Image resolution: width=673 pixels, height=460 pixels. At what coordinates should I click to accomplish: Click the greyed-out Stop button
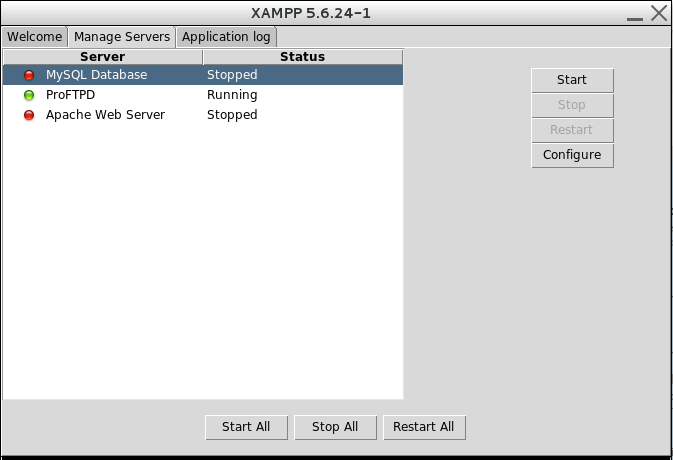572,105
